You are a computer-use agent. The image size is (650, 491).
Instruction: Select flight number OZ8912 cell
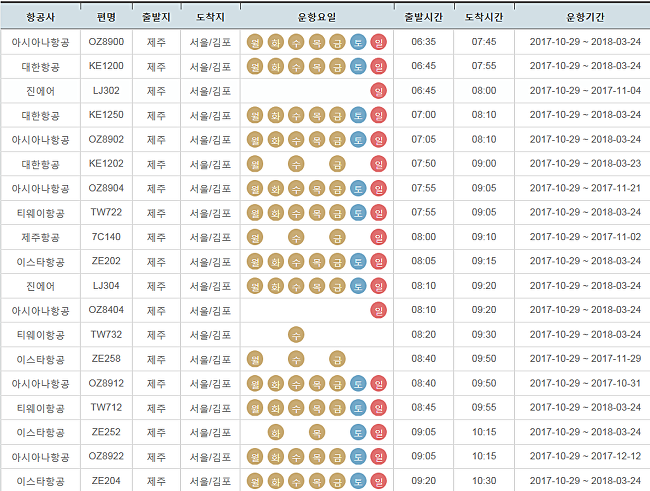tap(106, 384)
